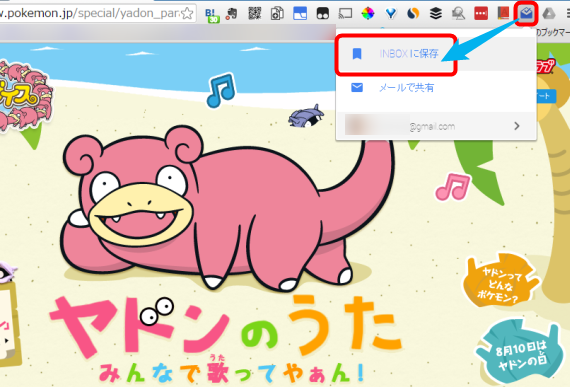
Task: Click the Buffer stacked-layers extension
Action: click(x=435, y=14)
